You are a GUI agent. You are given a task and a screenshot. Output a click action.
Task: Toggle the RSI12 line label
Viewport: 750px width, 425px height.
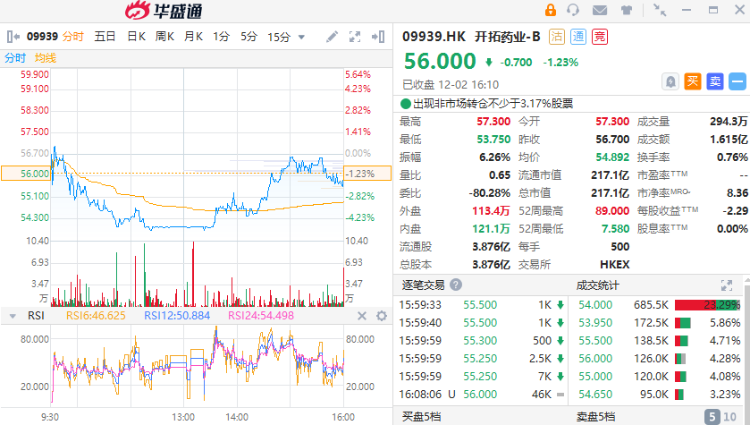(x=177, y=316)
